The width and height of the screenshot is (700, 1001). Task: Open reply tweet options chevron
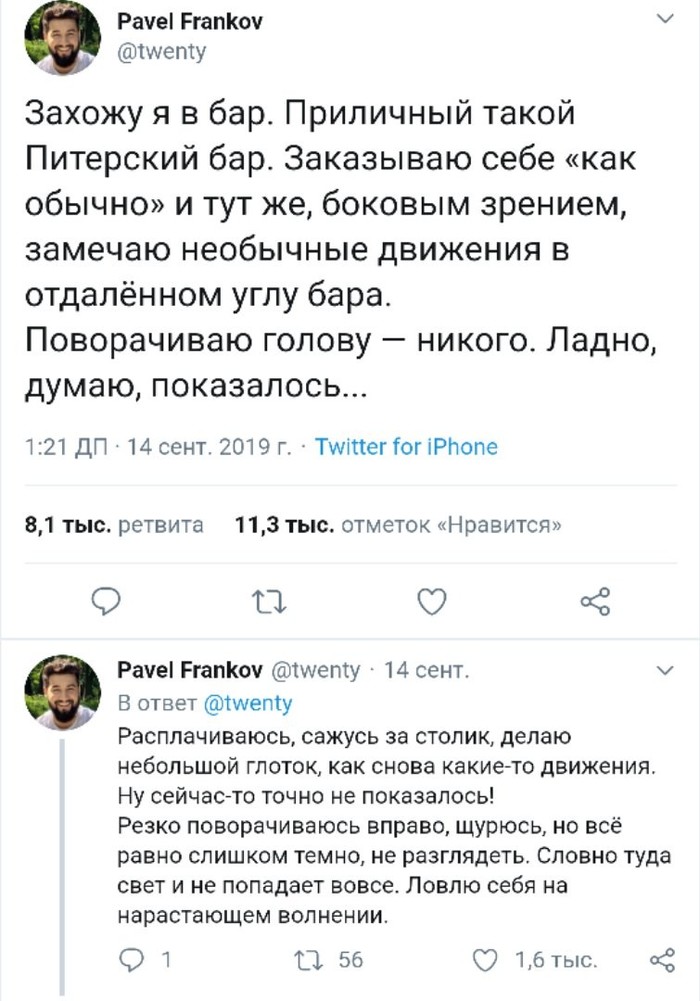[662, 669]
